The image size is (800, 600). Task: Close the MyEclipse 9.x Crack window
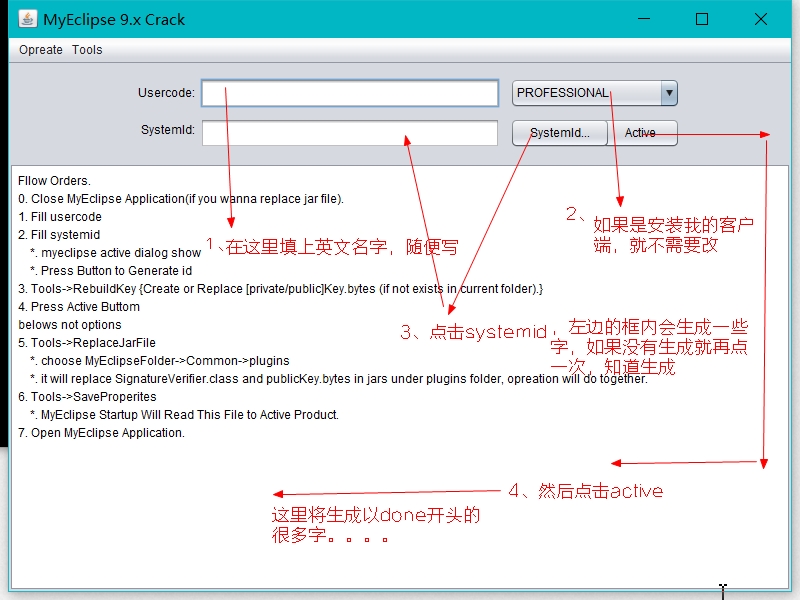[761, 19]
